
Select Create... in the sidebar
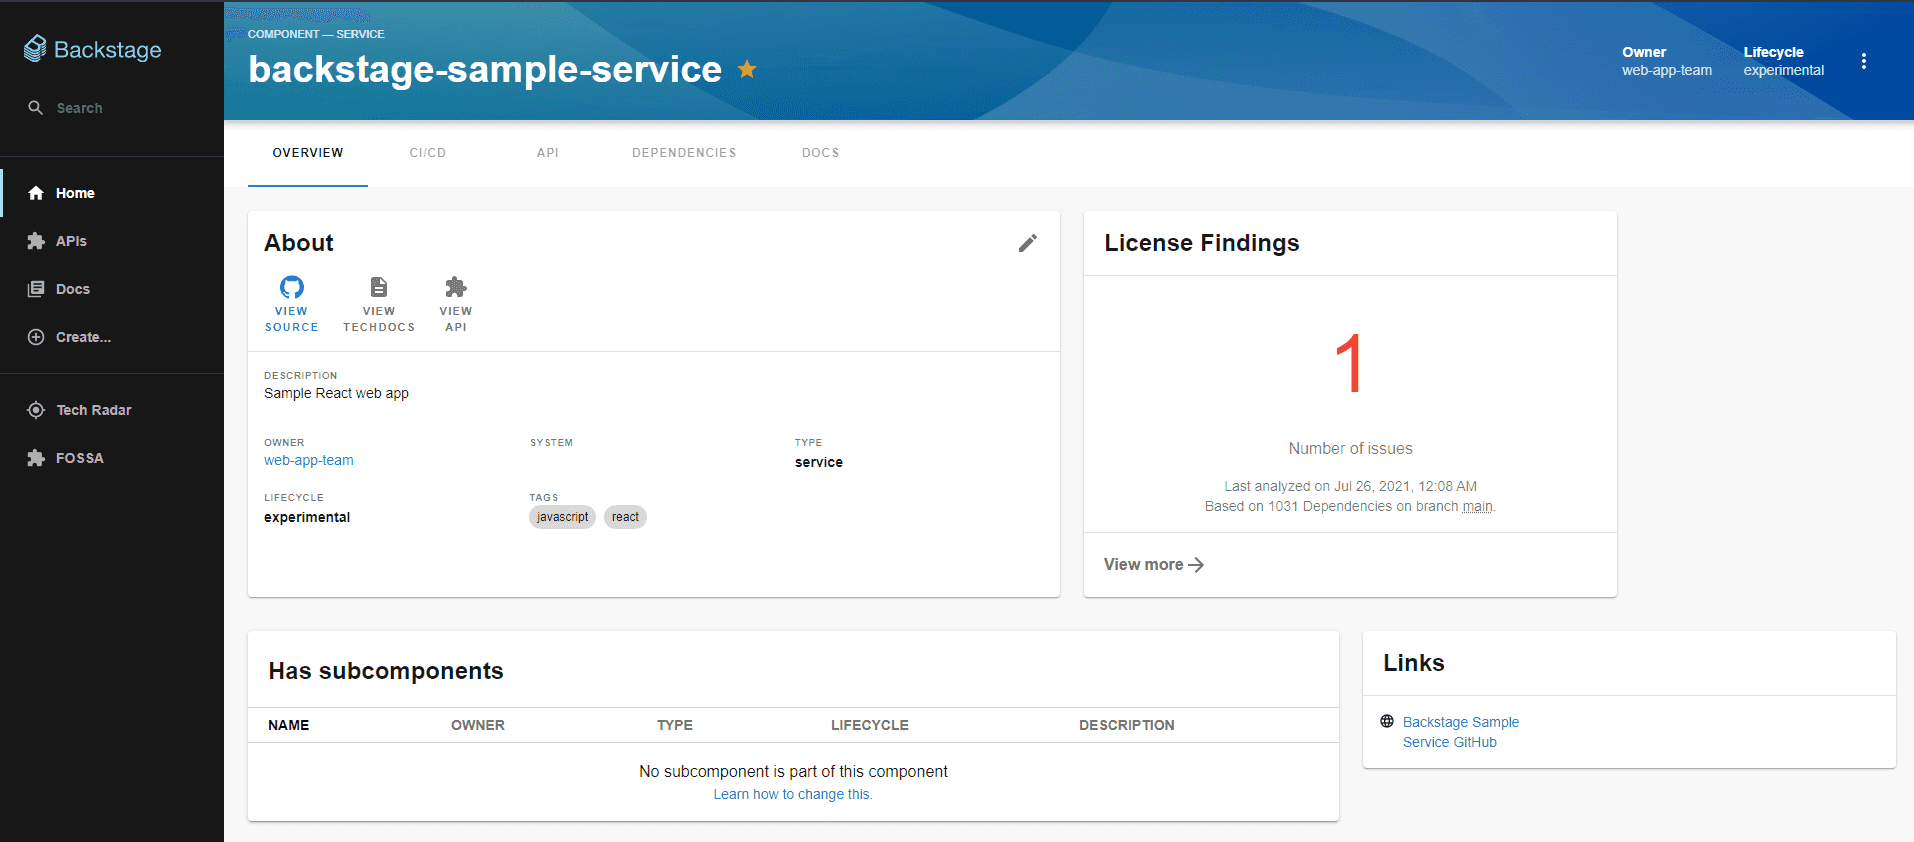(112, 337)
